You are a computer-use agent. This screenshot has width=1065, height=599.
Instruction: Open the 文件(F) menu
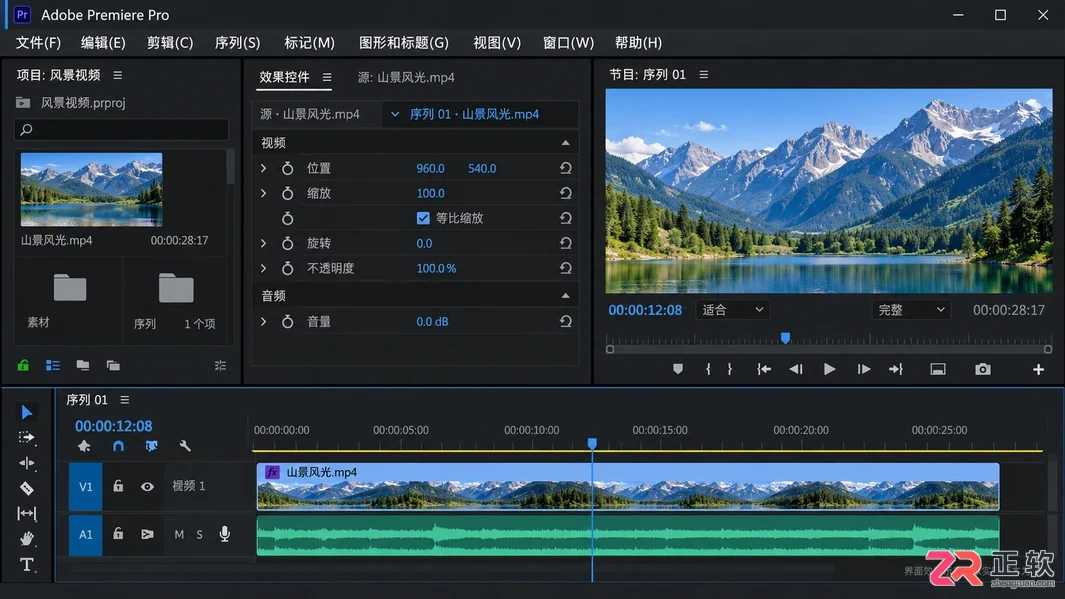click(38, 43)
